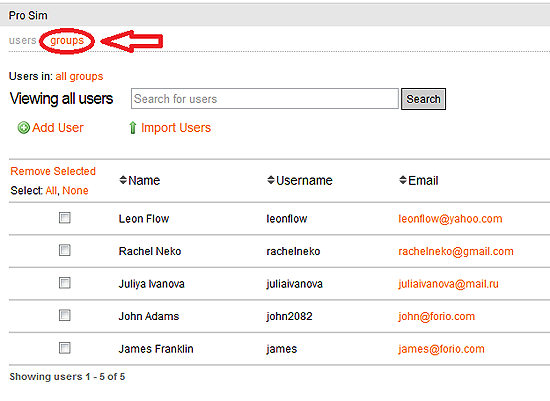Click the username 'john2082'

point(289,316)
